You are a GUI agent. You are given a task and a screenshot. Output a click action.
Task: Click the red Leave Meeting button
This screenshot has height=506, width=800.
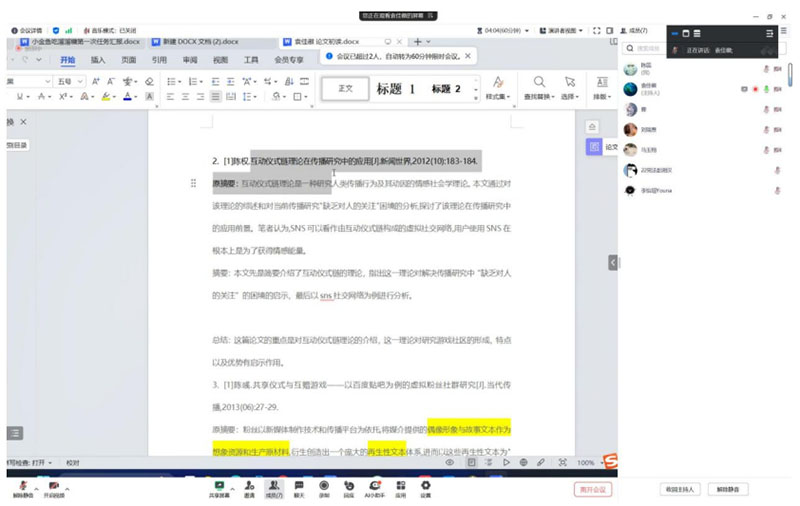(x=593, y=489)
